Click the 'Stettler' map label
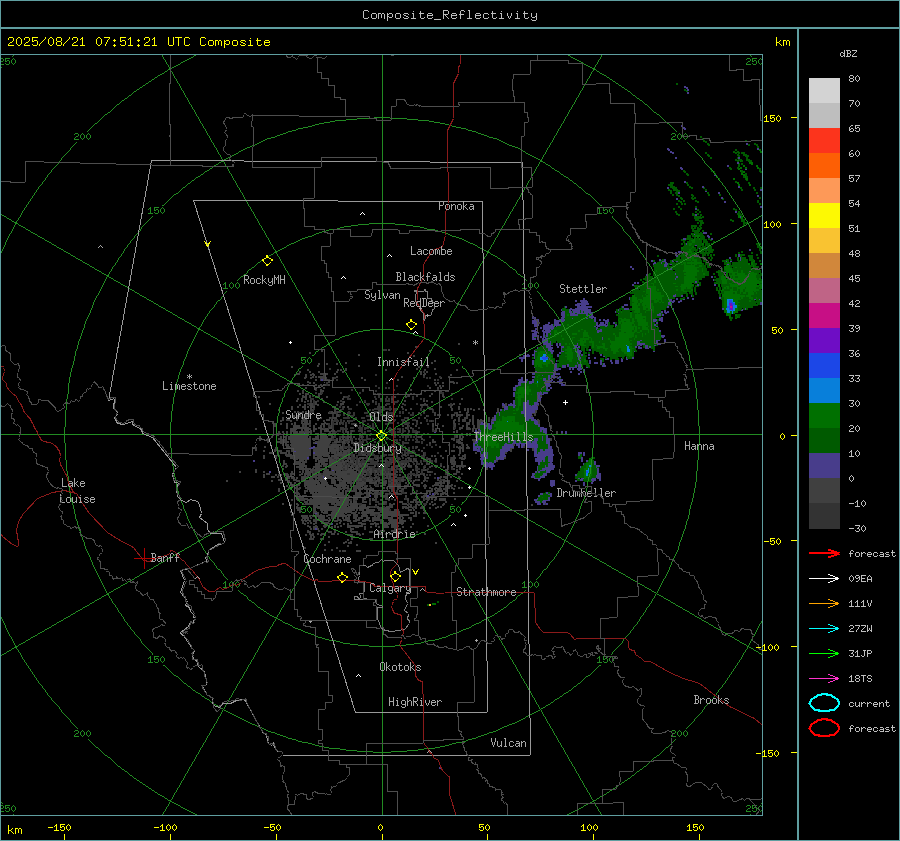This screenshot has height=841, width=900. click(583, 289)
